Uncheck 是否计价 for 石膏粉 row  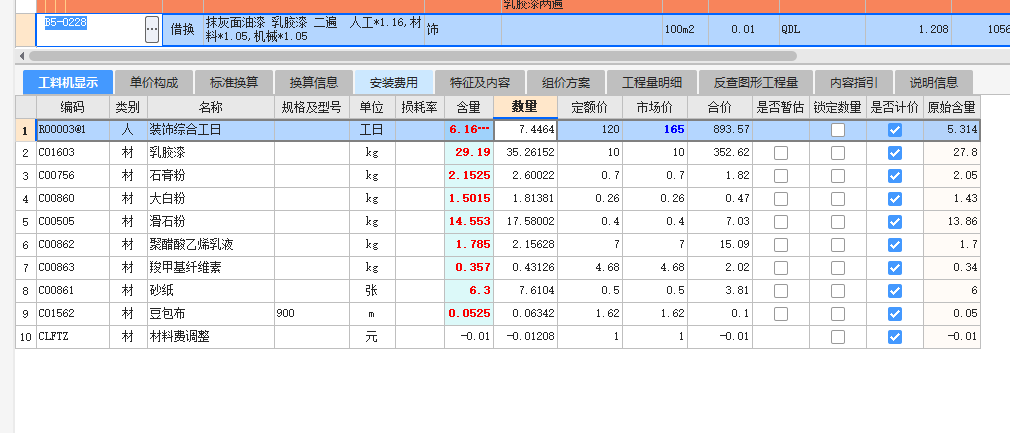894,175
